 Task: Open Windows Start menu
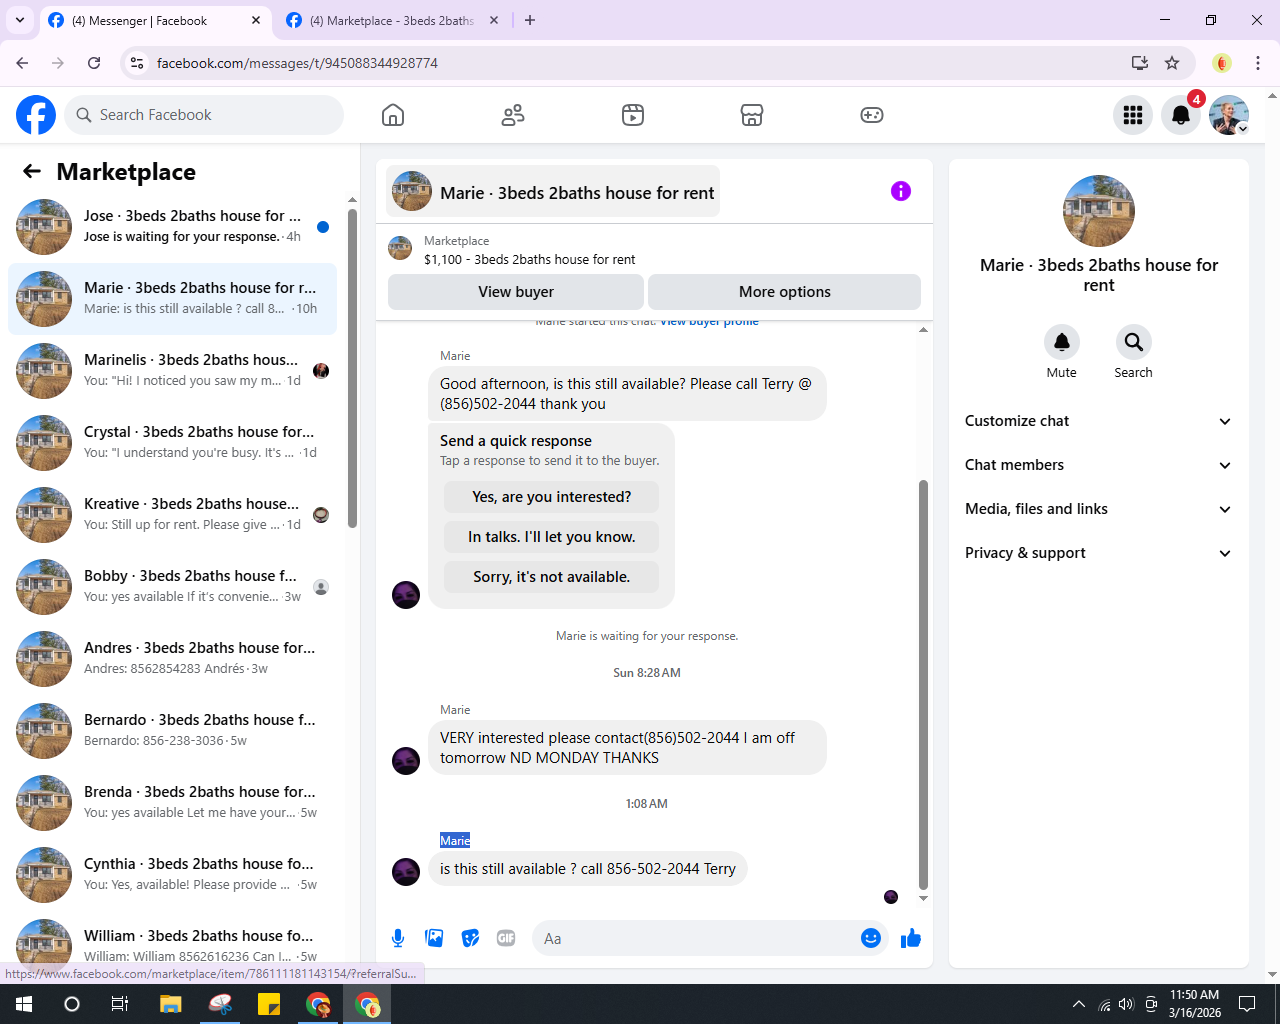24,1004
